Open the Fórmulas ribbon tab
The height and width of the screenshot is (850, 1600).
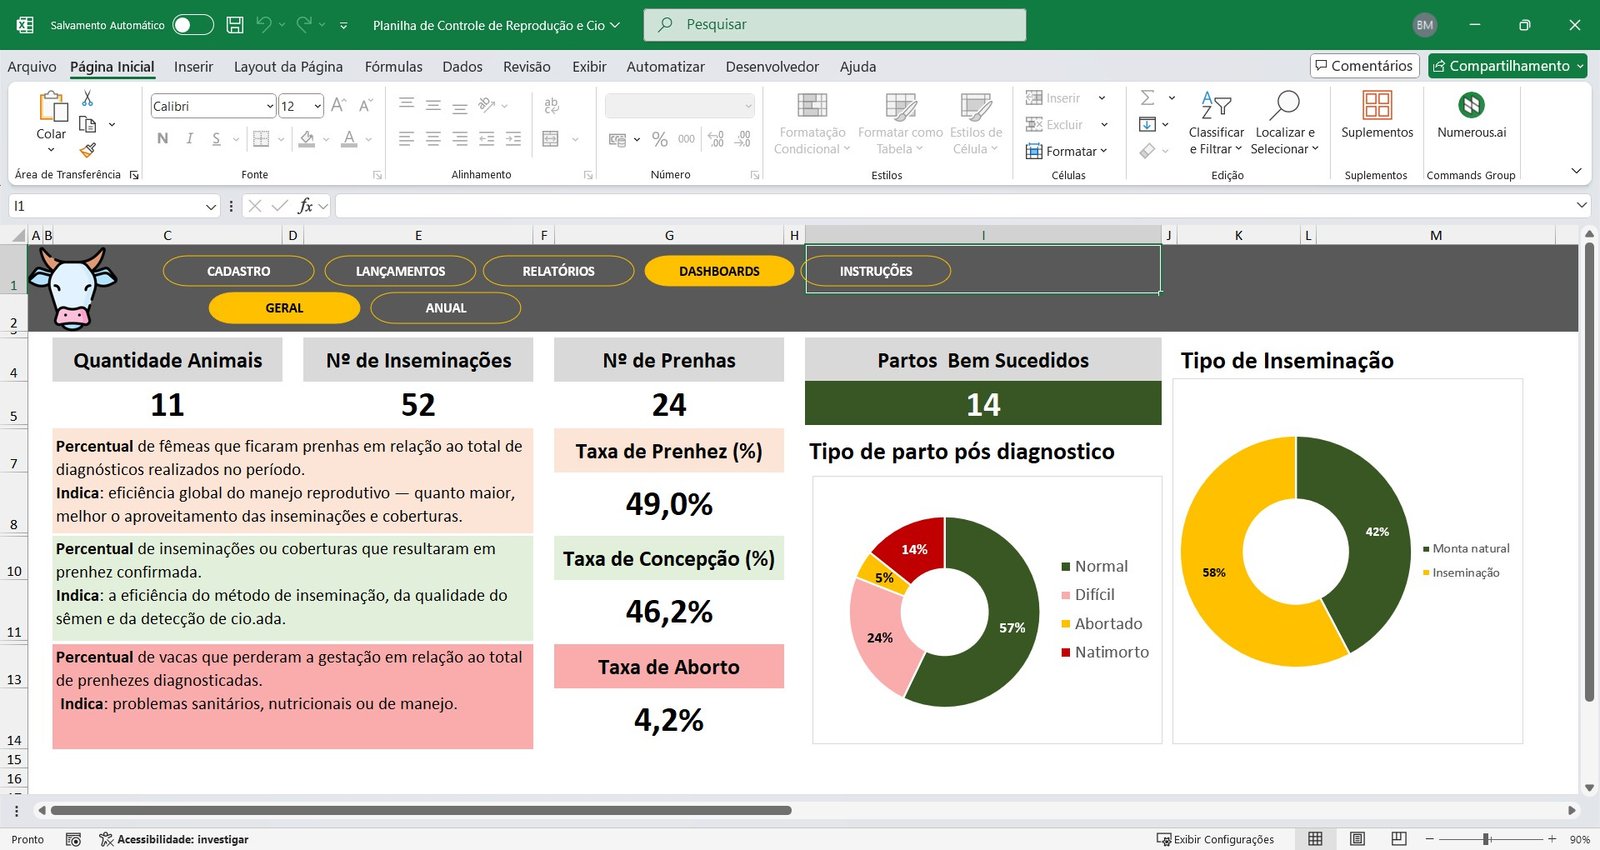[x=393, y=67]
